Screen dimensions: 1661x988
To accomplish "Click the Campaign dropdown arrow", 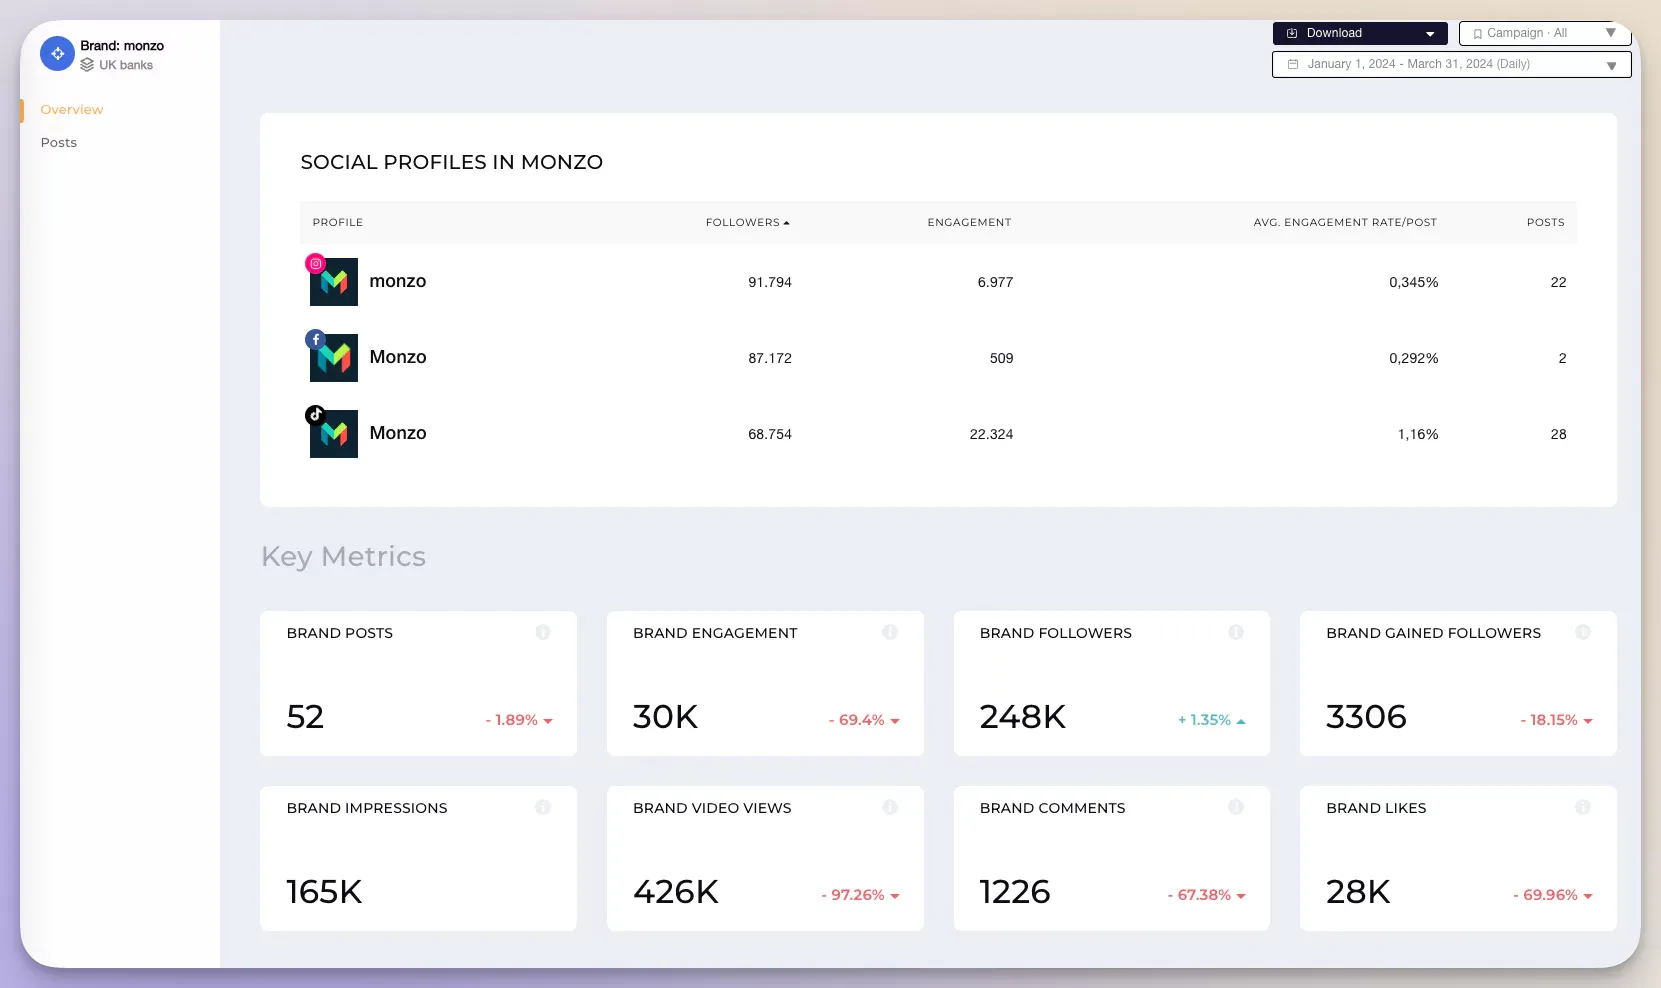I will [1611, 33].
